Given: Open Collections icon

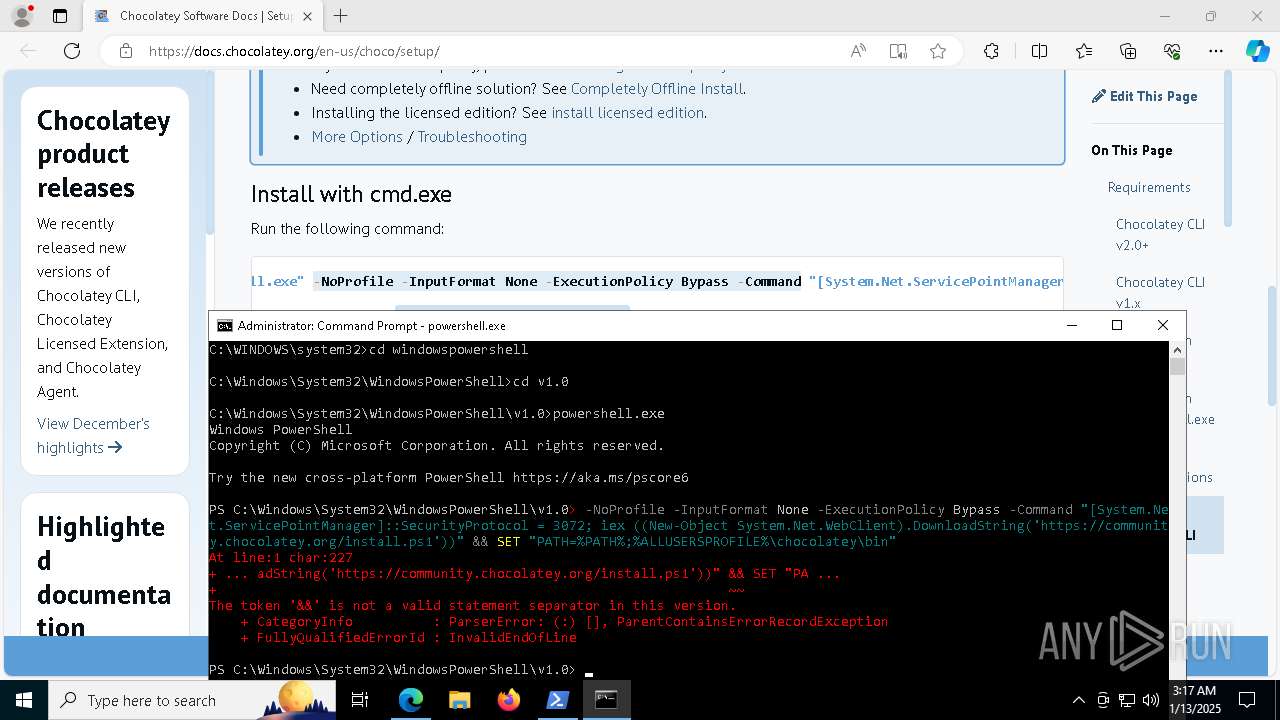Looking at the screenshot, I should (x=1128, y=51).
